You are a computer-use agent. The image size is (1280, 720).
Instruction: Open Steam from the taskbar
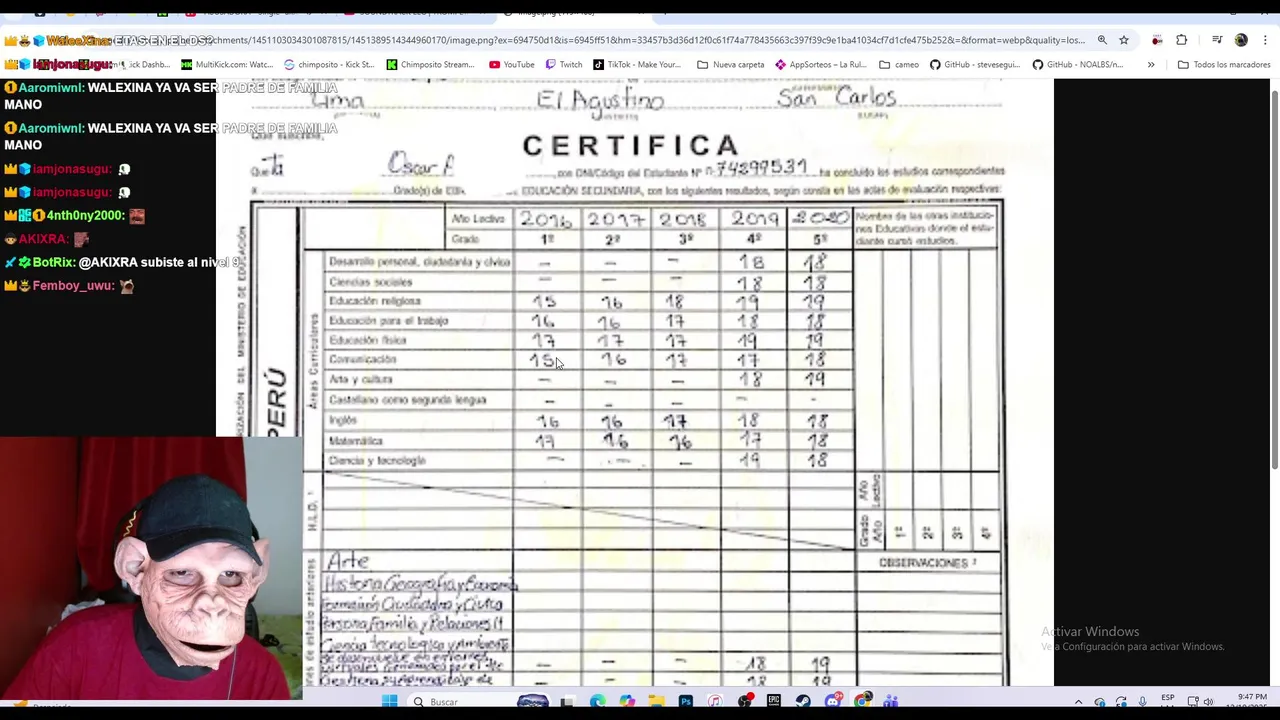point(803,702)
